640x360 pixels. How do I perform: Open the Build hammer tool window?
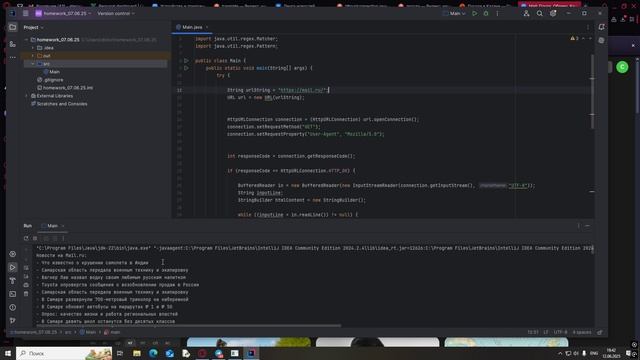[13, 281]
